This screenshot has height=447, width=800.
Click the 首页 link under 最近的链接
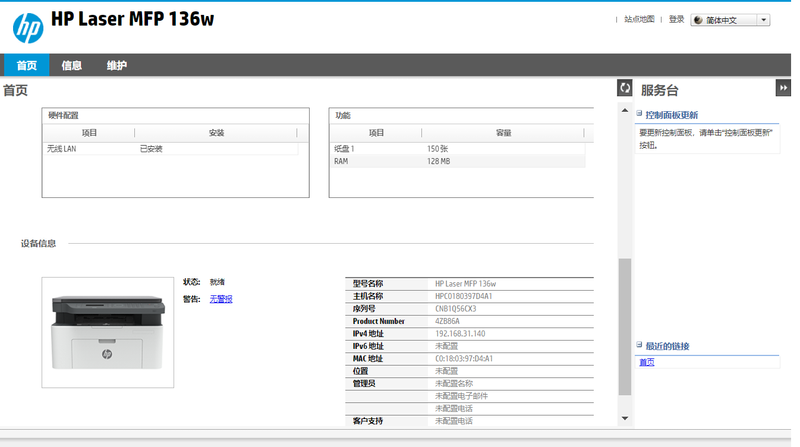[x=647, y=362]
